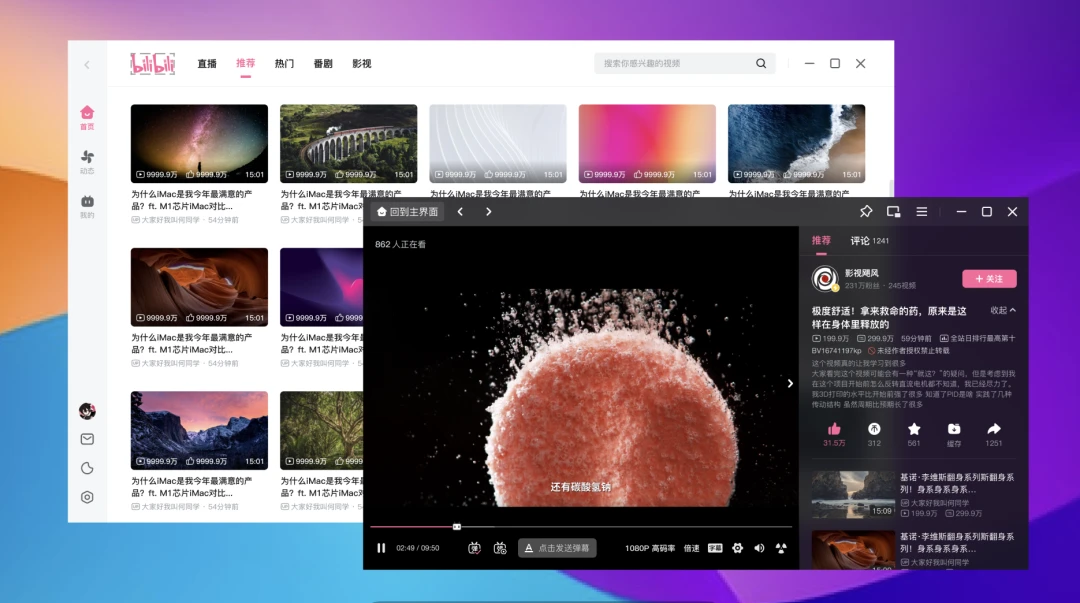Open the mail messages icon in sidebar
Screen dimensions: 1080x603
pyautogui.click(x=87, y=439)
